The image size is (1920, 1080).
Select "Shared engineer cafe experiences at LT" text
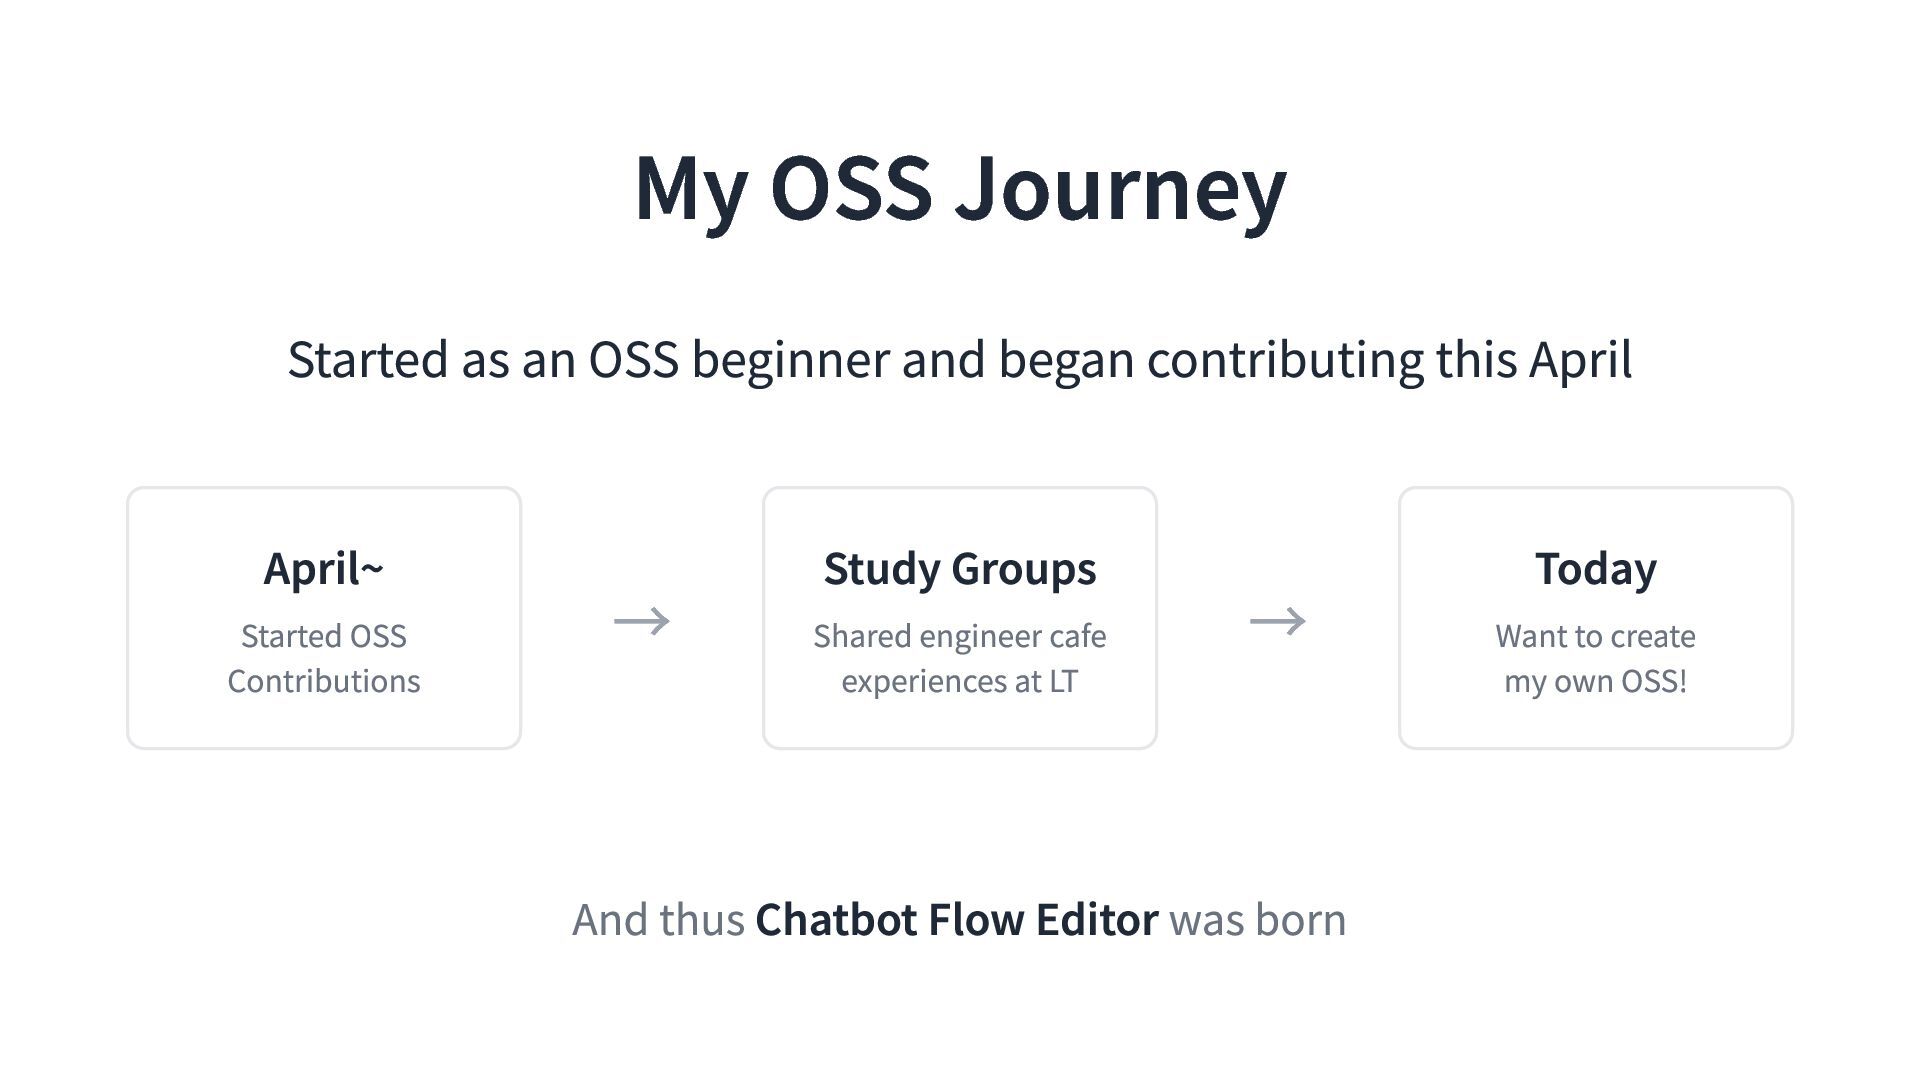(960, 658)
